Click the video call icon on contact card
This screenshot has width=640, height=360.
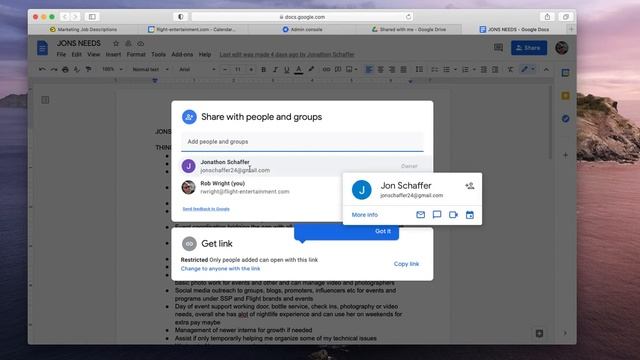pos(453,215)
